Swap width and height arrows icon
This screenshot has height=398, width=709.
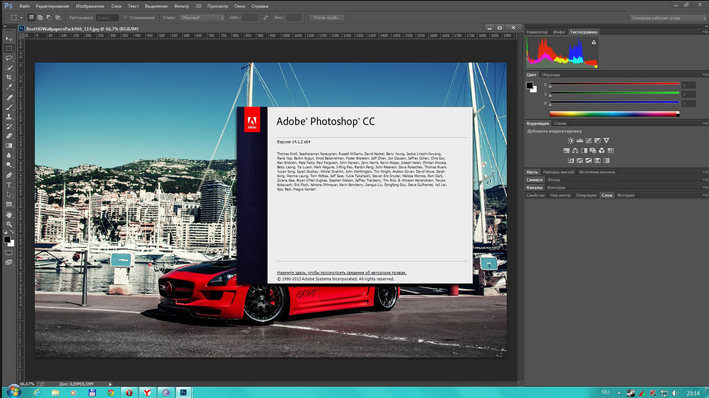[265, 18]
